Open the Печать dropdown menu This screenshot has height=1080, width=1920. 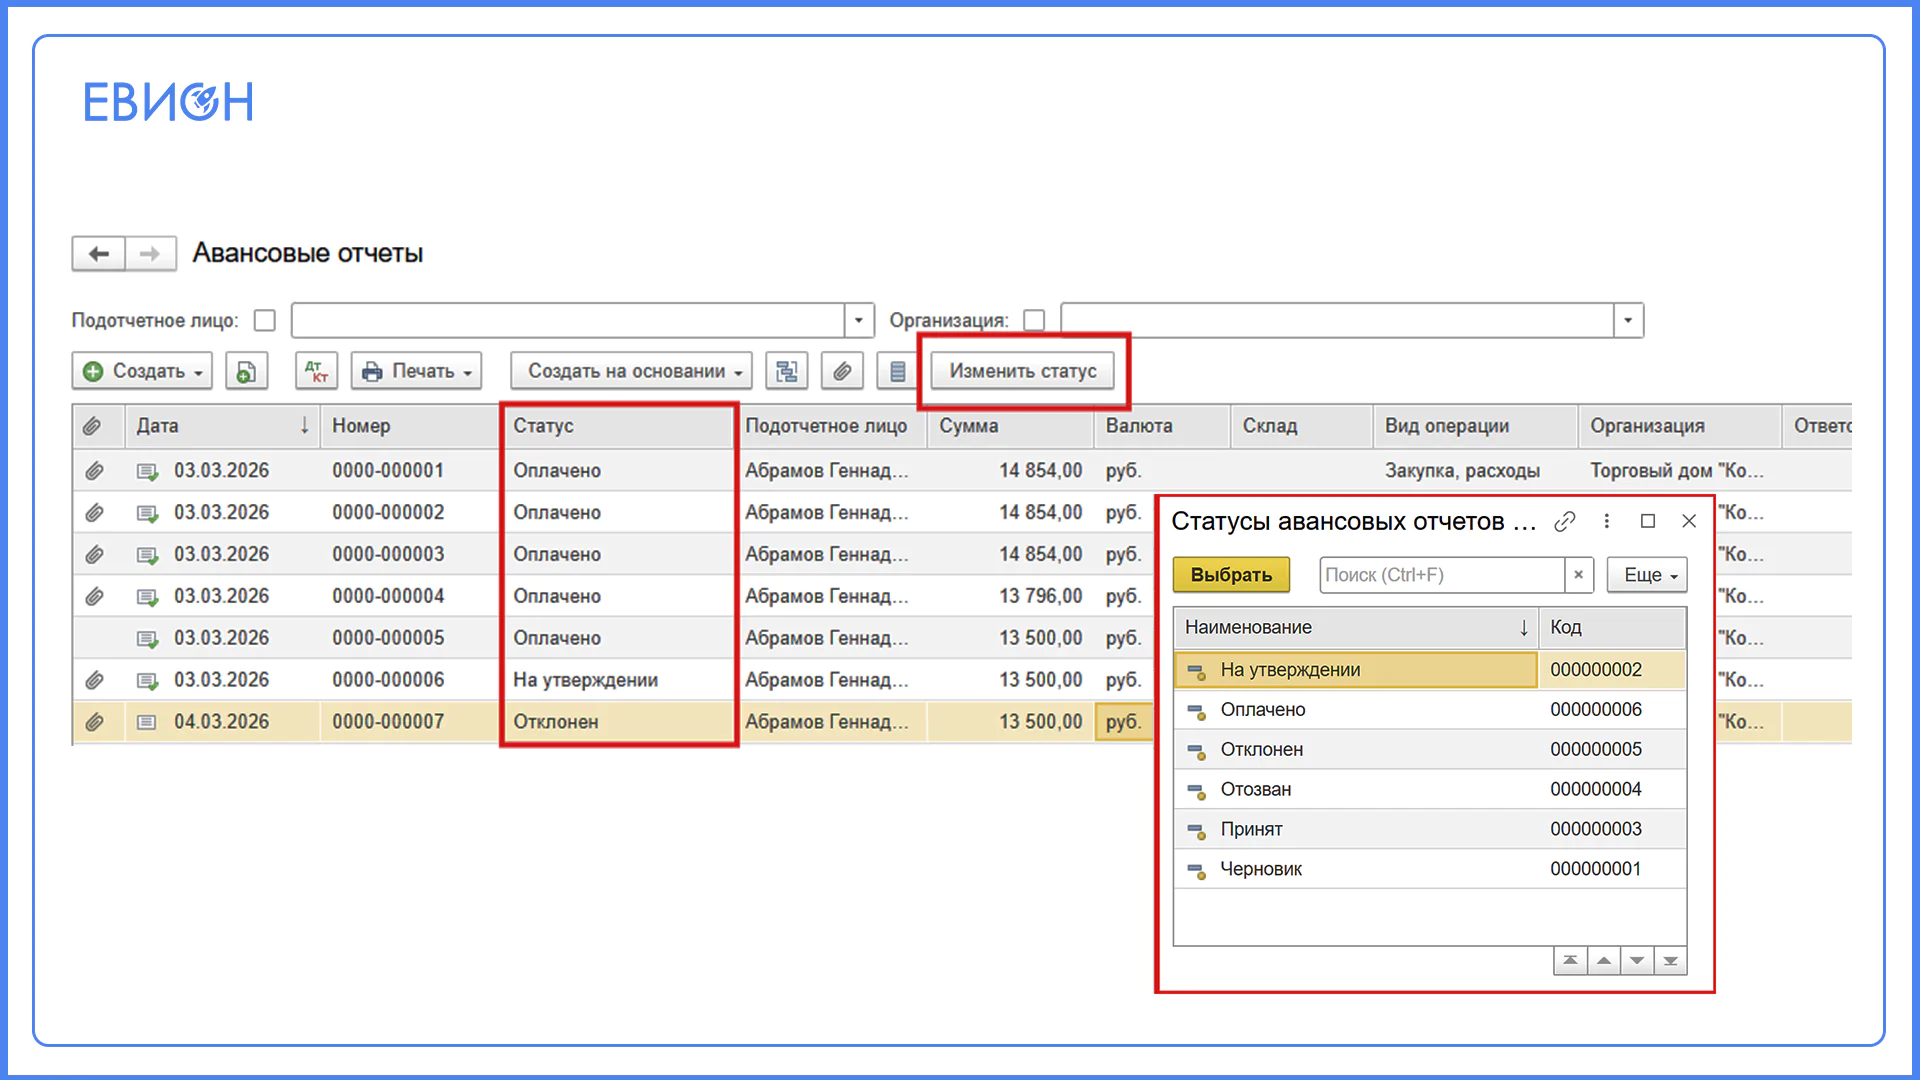click(x=416, y=371)
